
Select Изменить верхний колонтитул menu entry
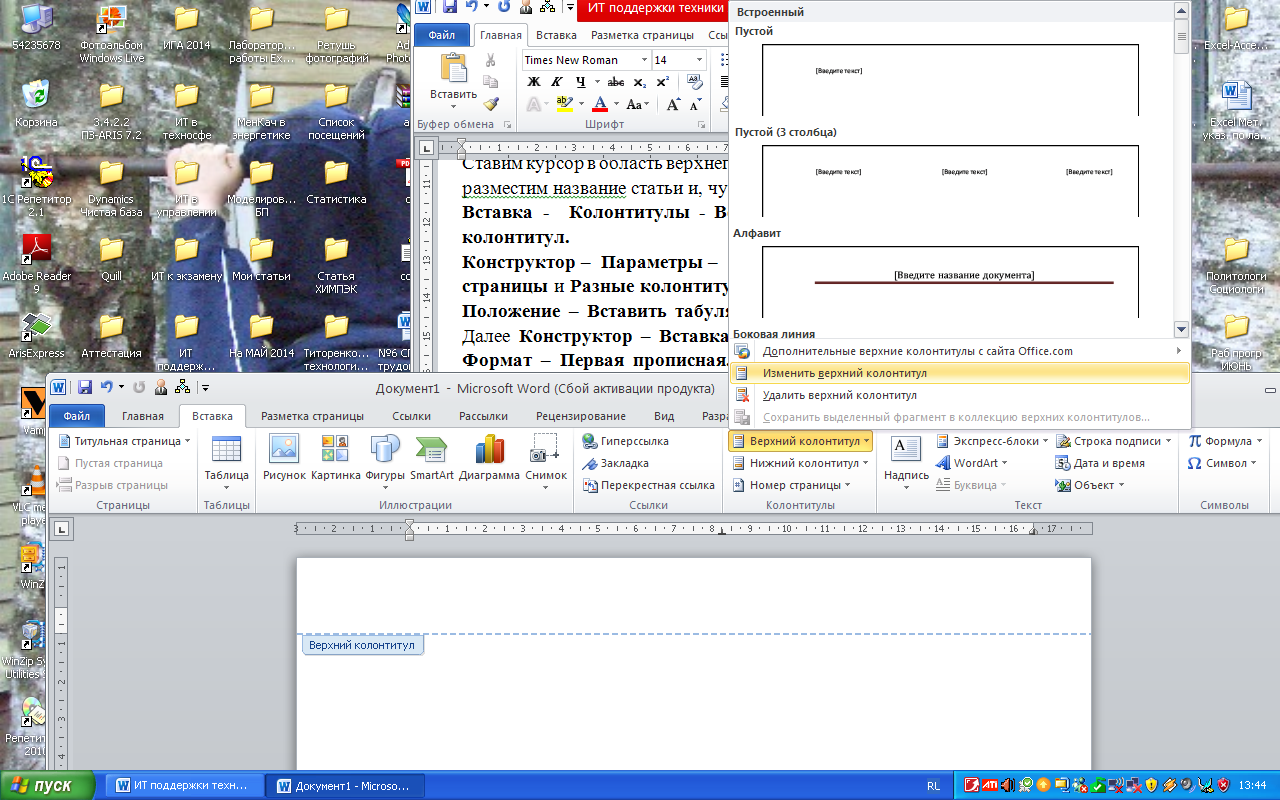point(960,373)
